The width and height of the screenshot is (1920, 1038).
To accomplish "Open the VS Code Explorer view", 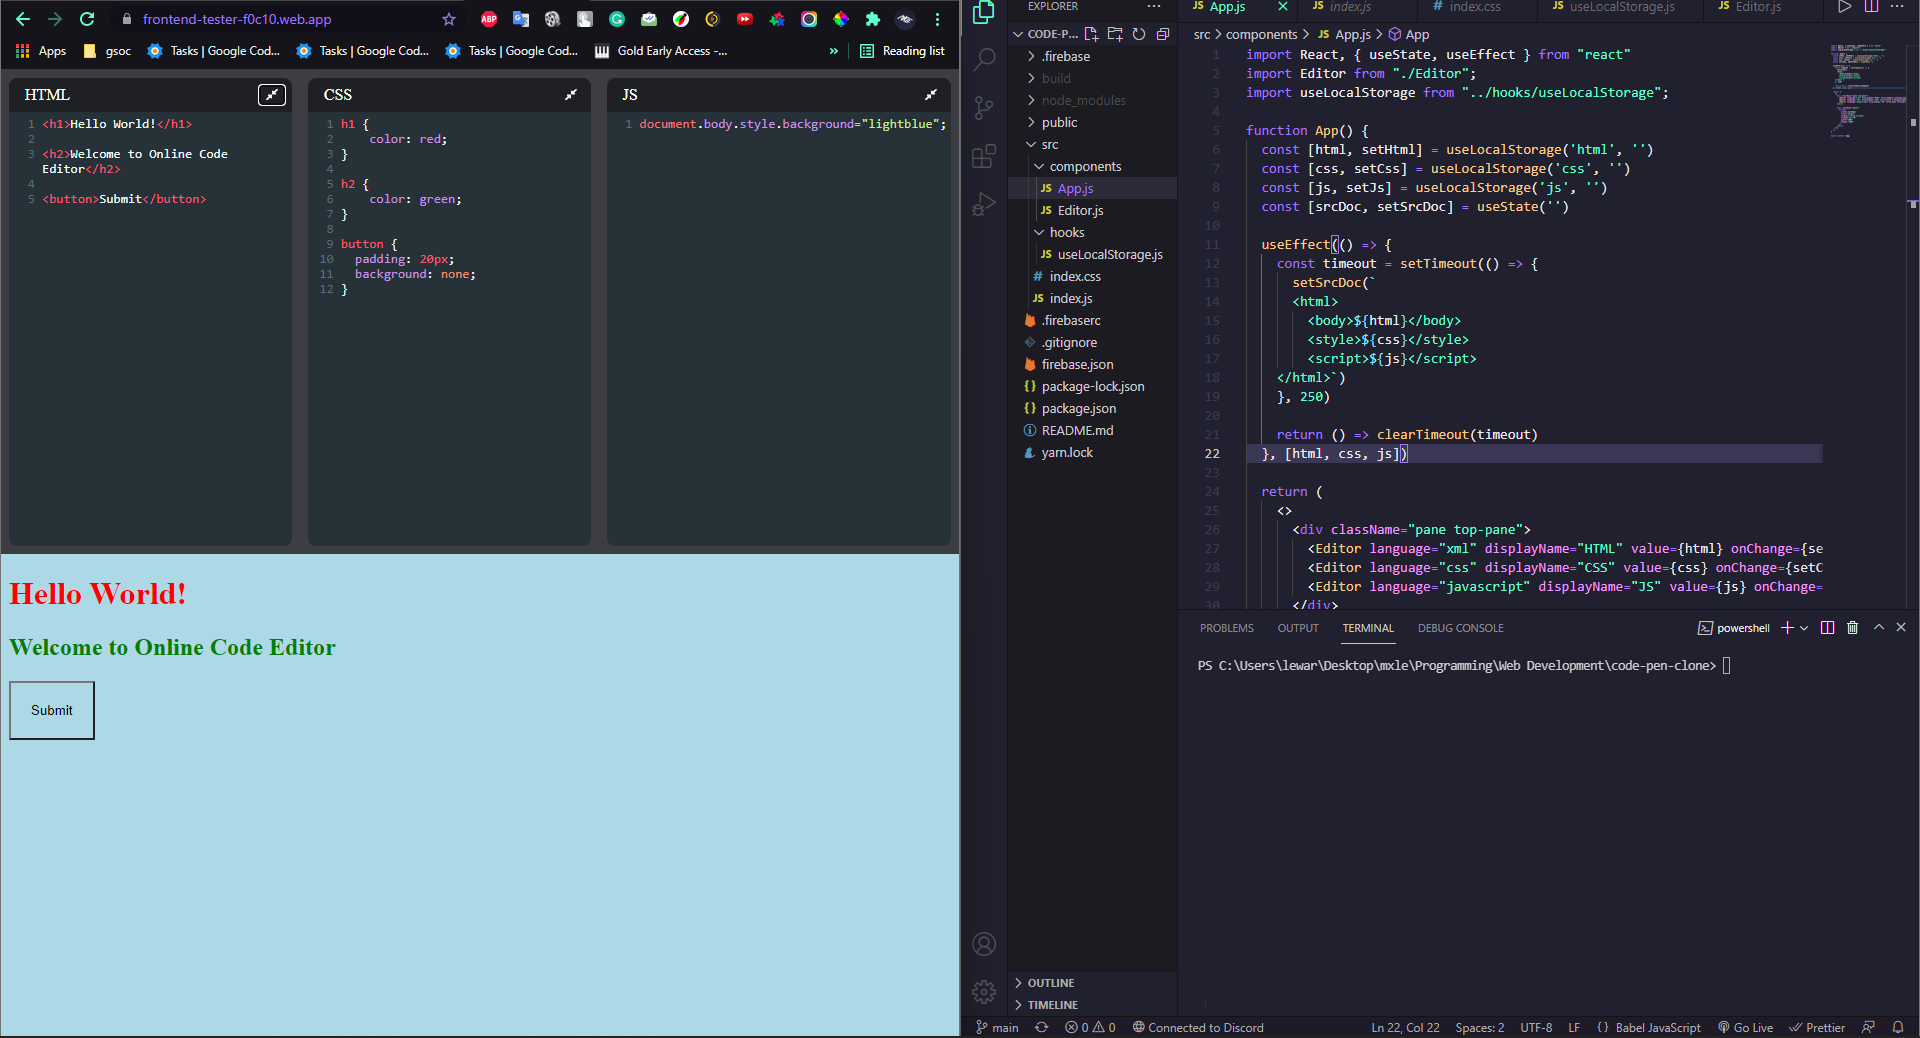I will (x=984, y=12).
